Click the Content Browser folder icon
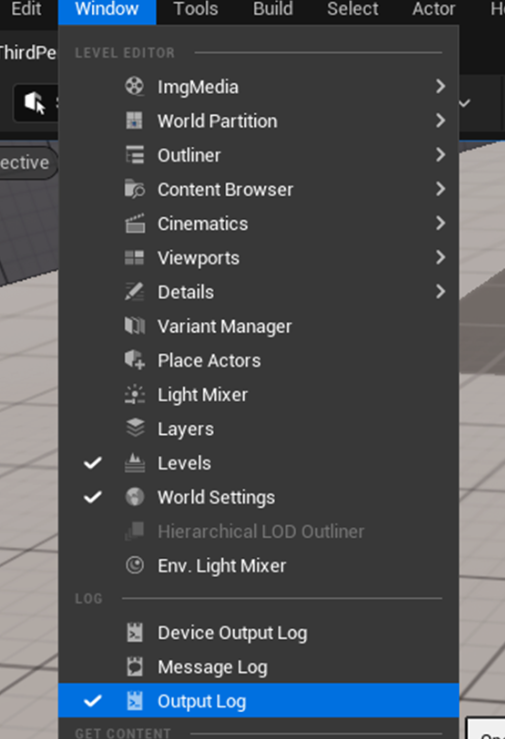Viewport: 505px width, 739px height. click(135, 189)
